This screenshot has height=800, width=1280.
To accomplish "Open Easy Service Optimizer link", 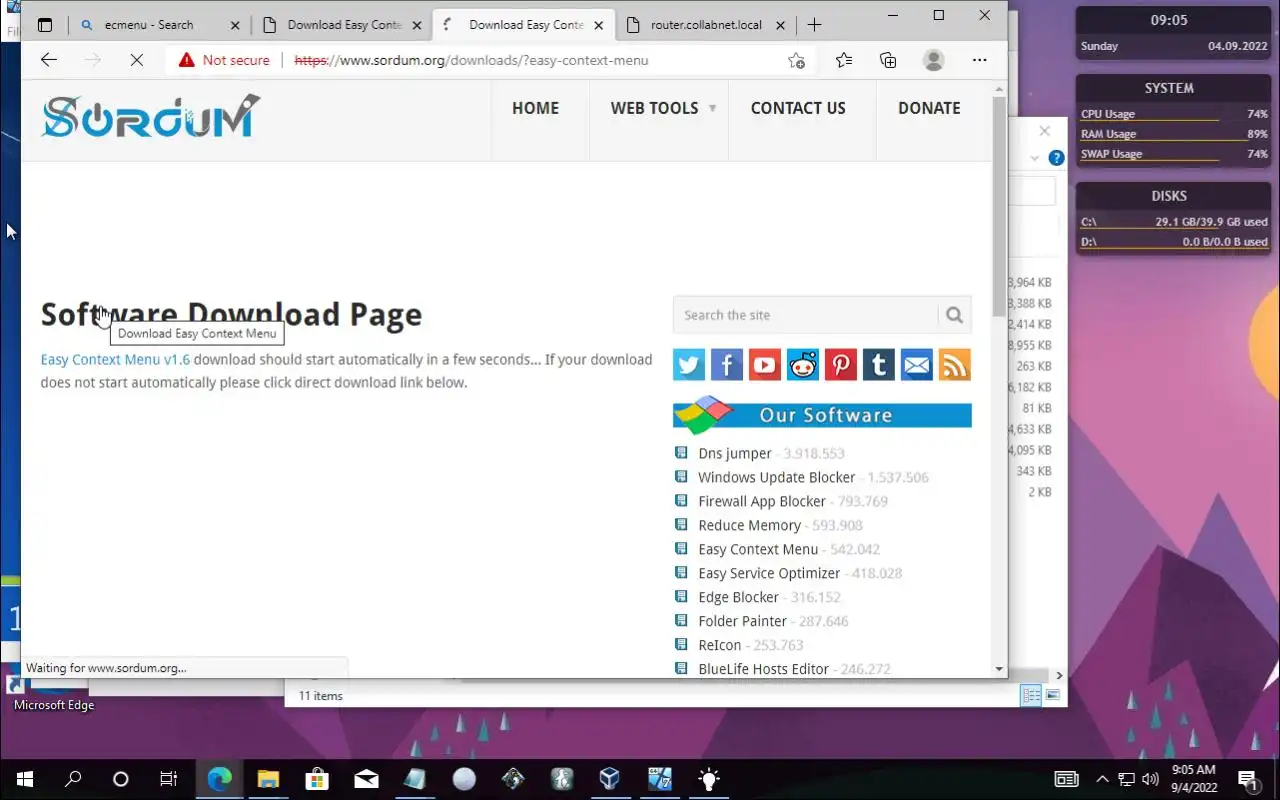I will tap(769, 573).
